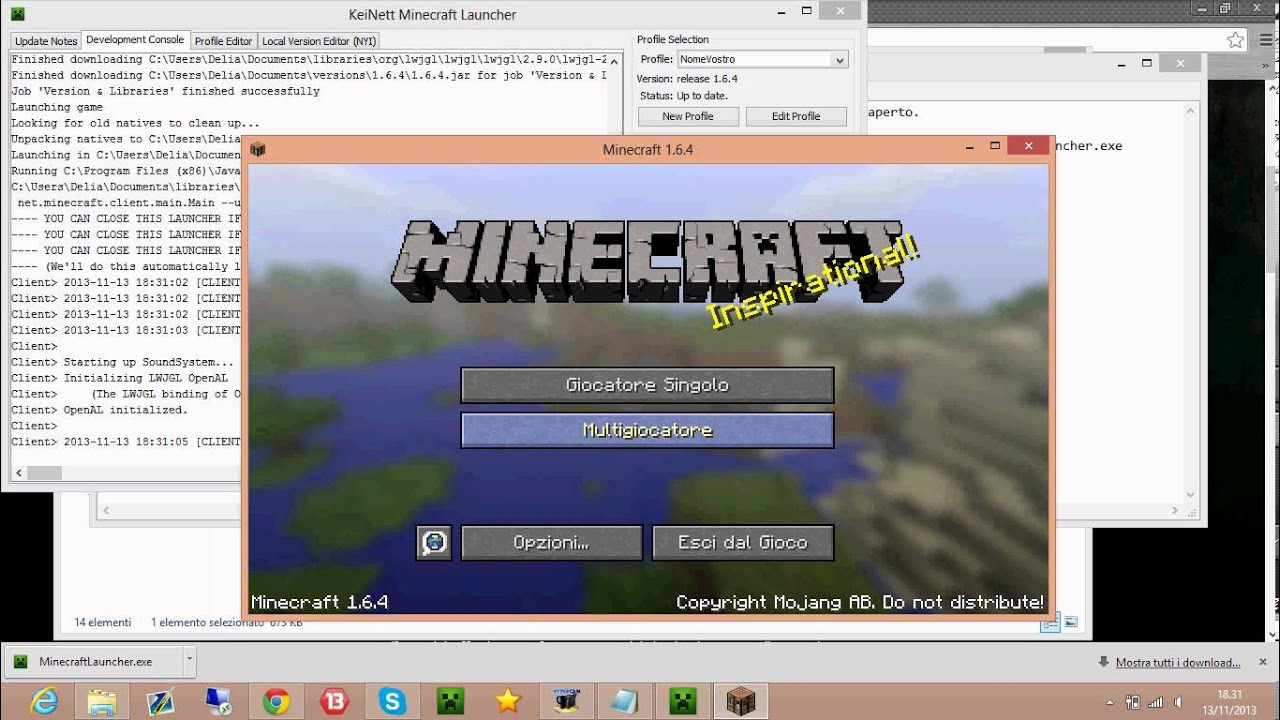Click 'Status: Up to date.' label
1280x720 pixels.
tap(684, 96)
